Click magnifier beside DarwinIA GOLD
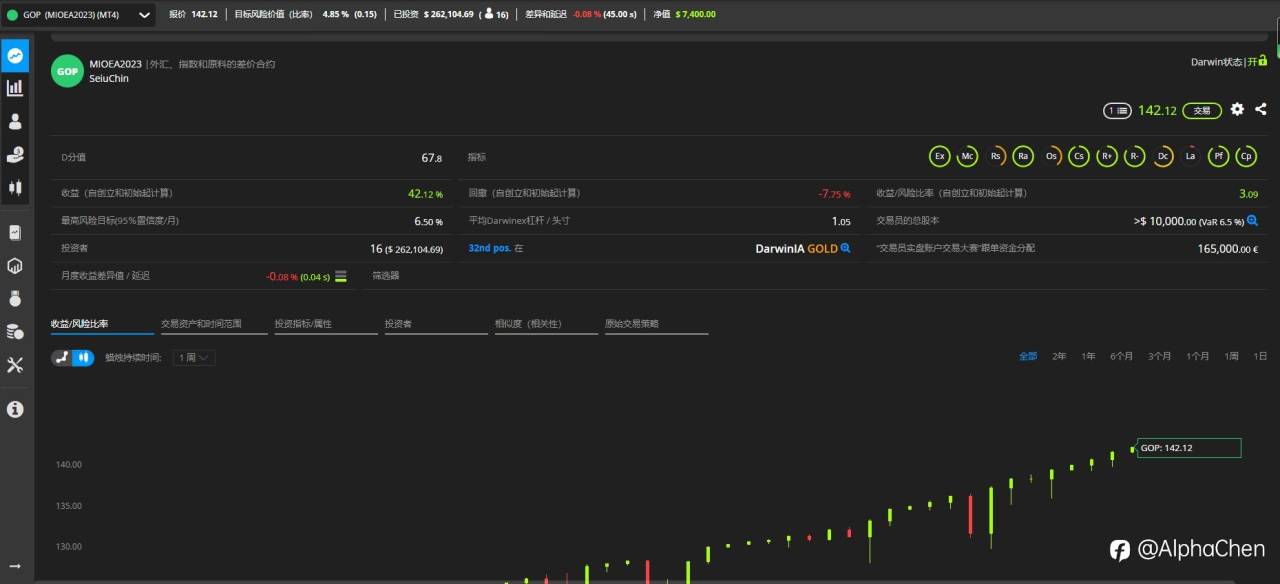 [845, 248]
